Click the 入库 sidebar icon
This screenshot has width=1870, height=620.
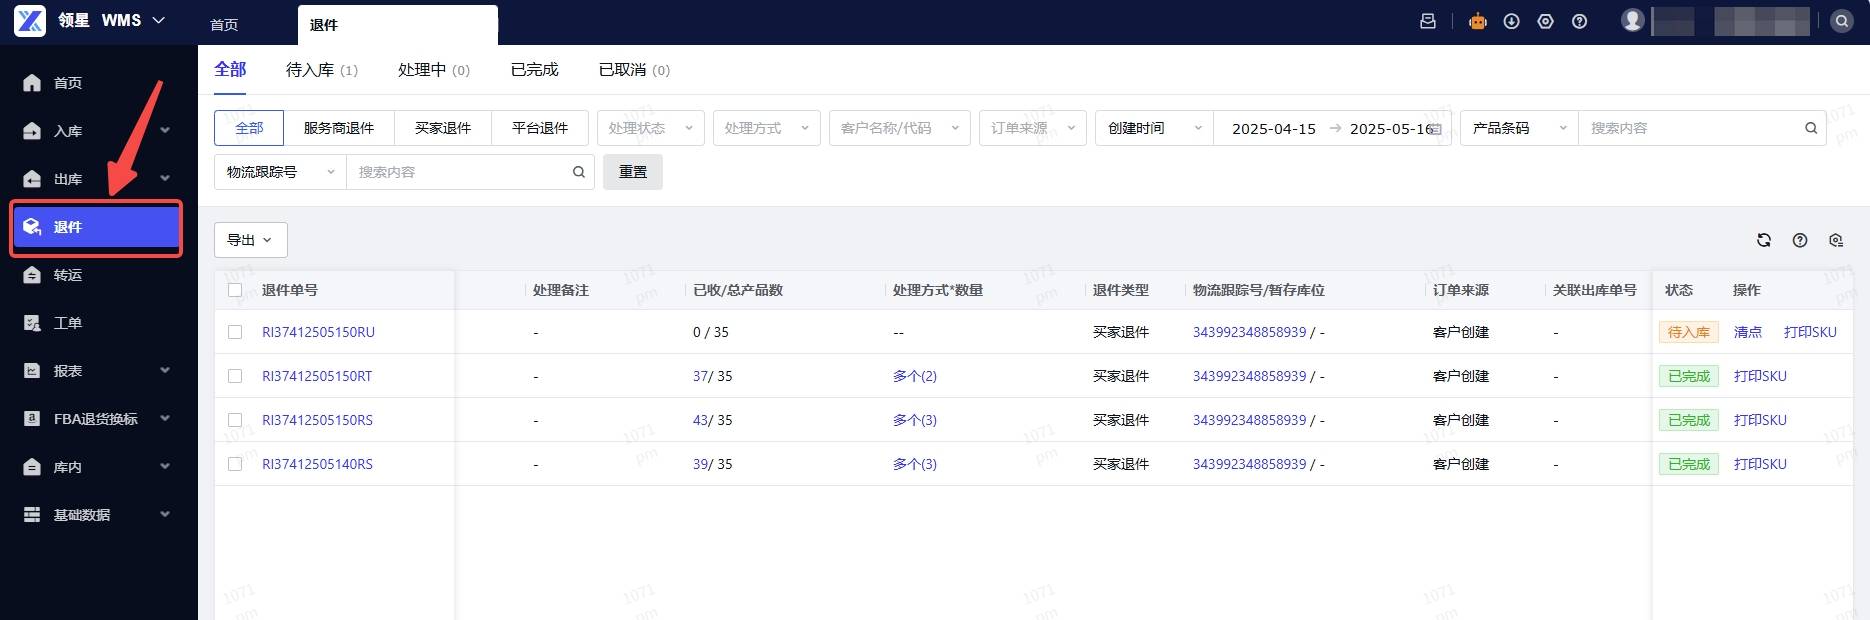point(32,131)
